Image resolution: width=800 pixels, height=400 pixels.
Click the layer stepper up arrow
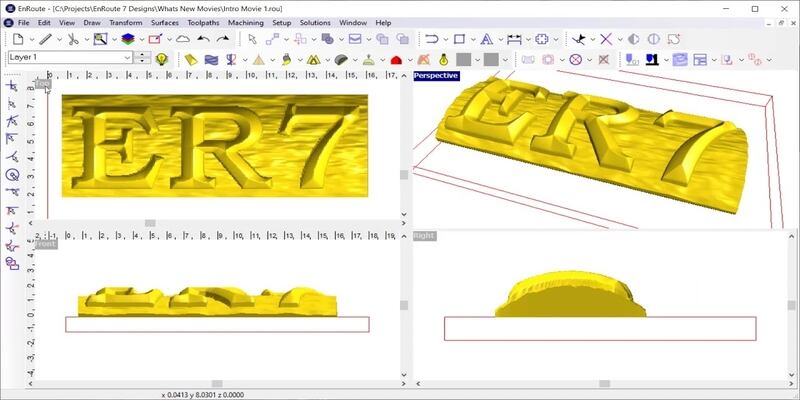point(144,54)
